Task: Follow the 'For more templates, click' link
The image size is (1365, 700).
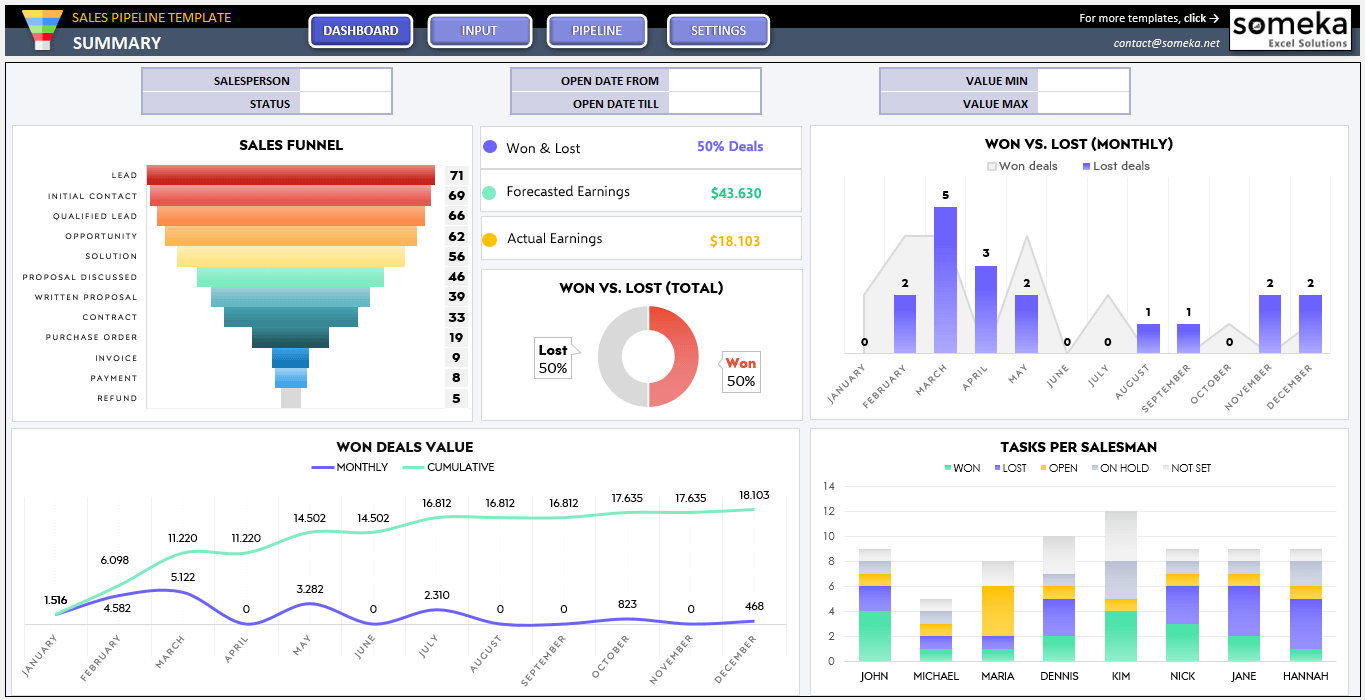Action: click(1149, 18)
